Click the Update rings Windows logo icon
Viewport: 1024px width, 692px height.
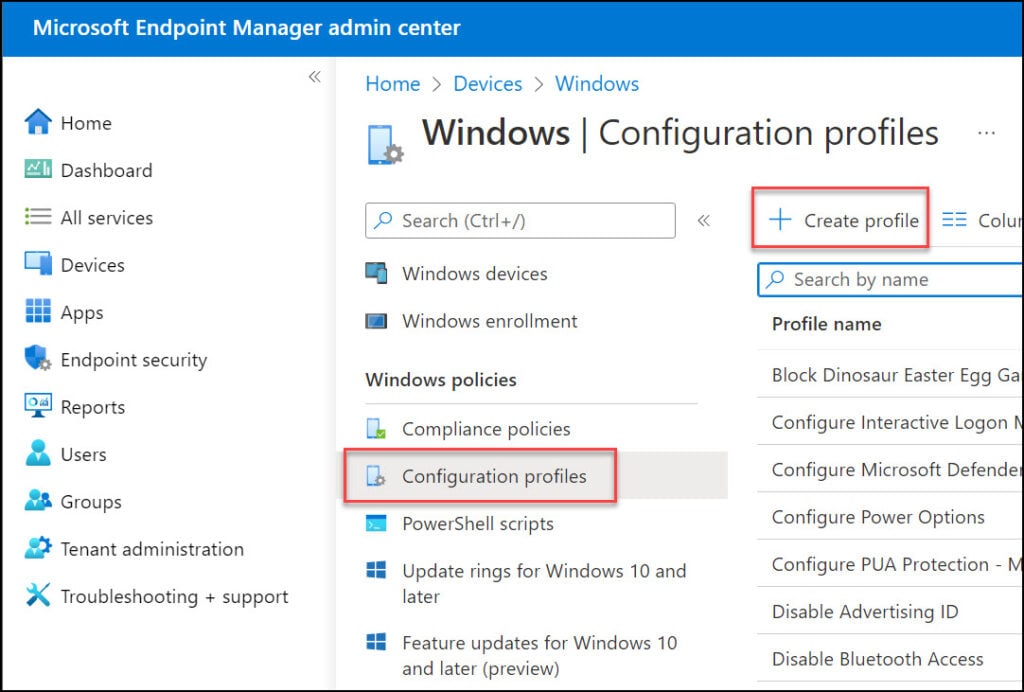(x=376, y=570)
